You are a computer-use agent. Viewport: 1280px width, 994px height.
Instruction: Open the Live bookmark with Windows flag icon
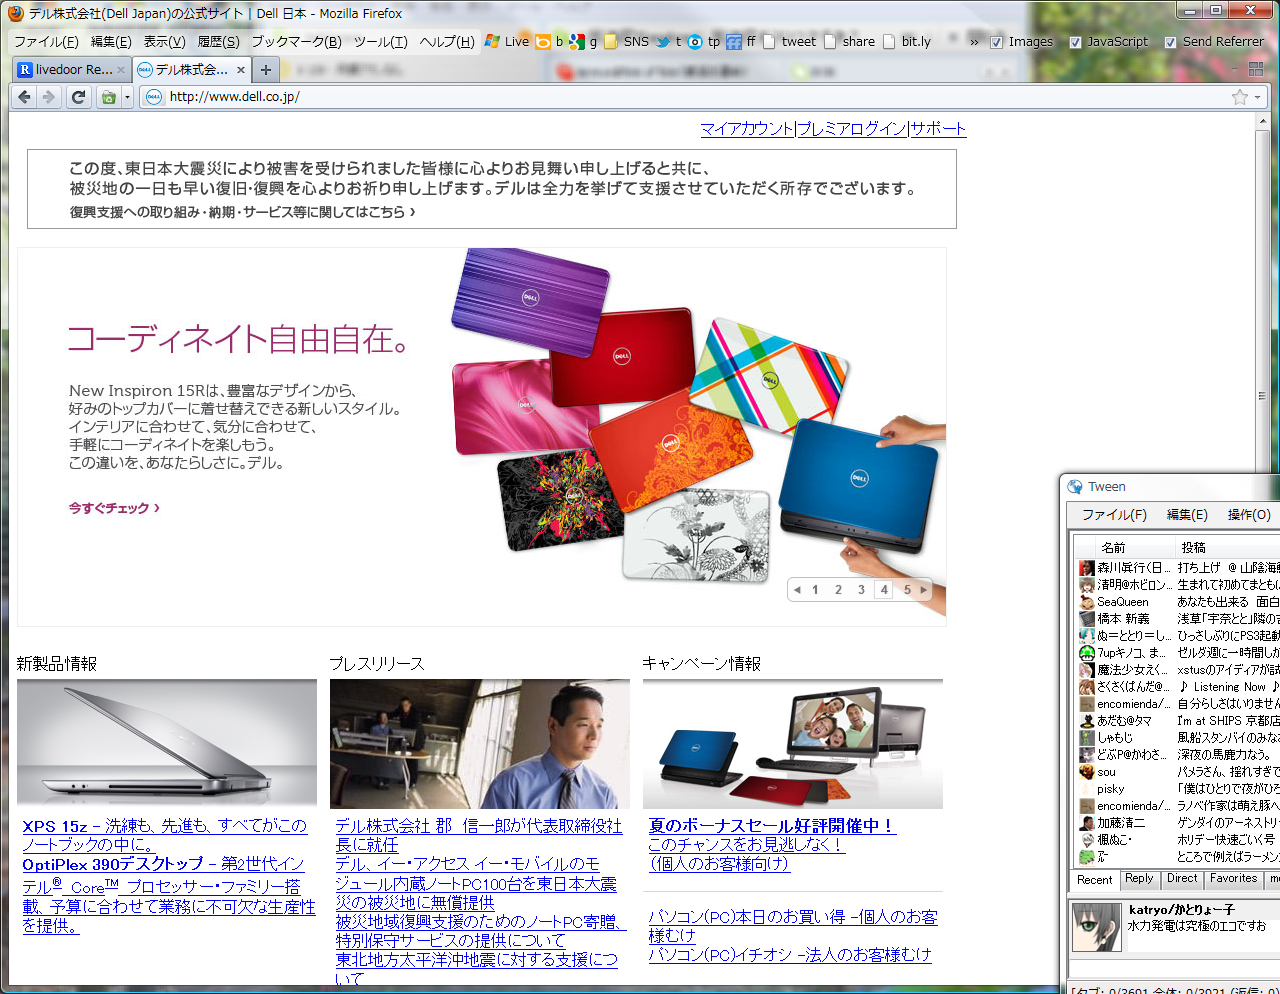pyautogui.click(x=506, y=42)
